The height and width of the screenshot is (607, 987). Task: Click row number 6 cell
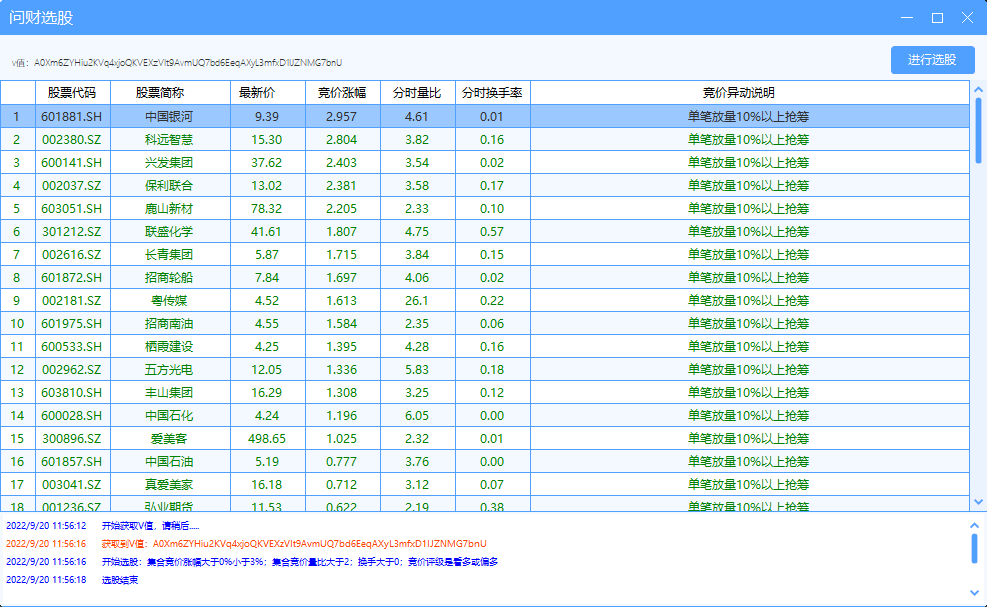point(17,232)
